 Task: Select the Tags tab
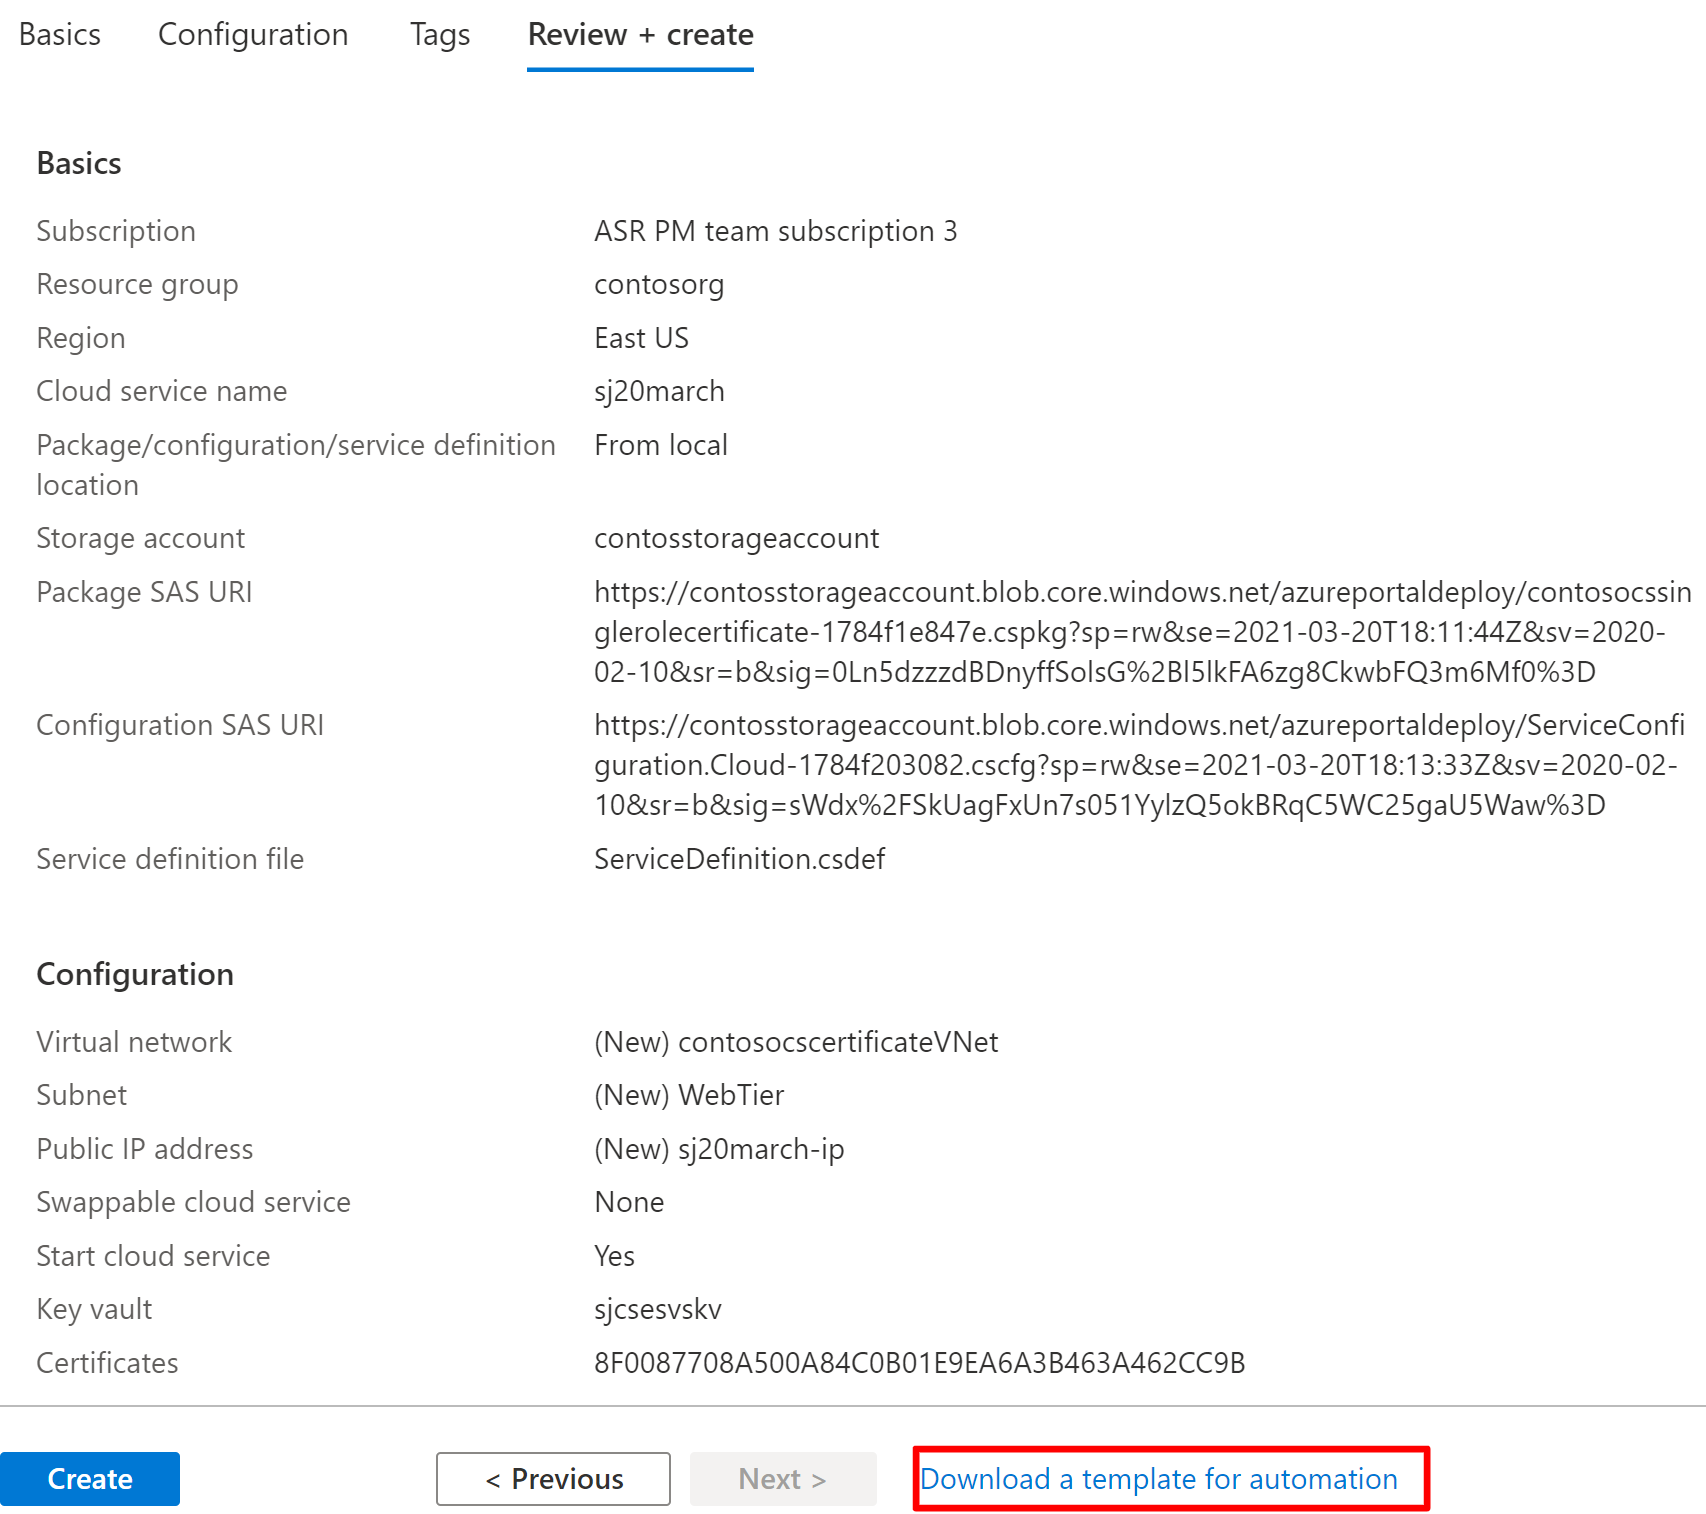pos(439,34)
